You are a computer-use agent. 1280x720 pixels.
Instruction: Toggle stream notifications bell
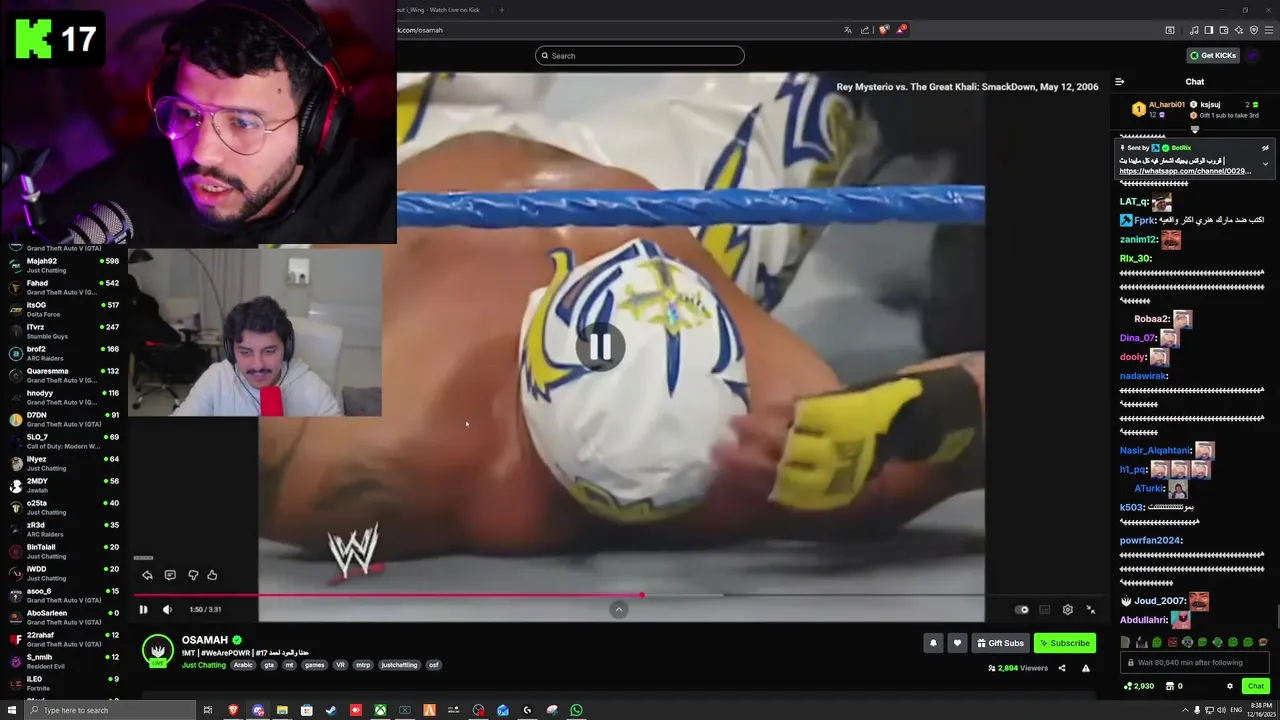pos(933,643)
